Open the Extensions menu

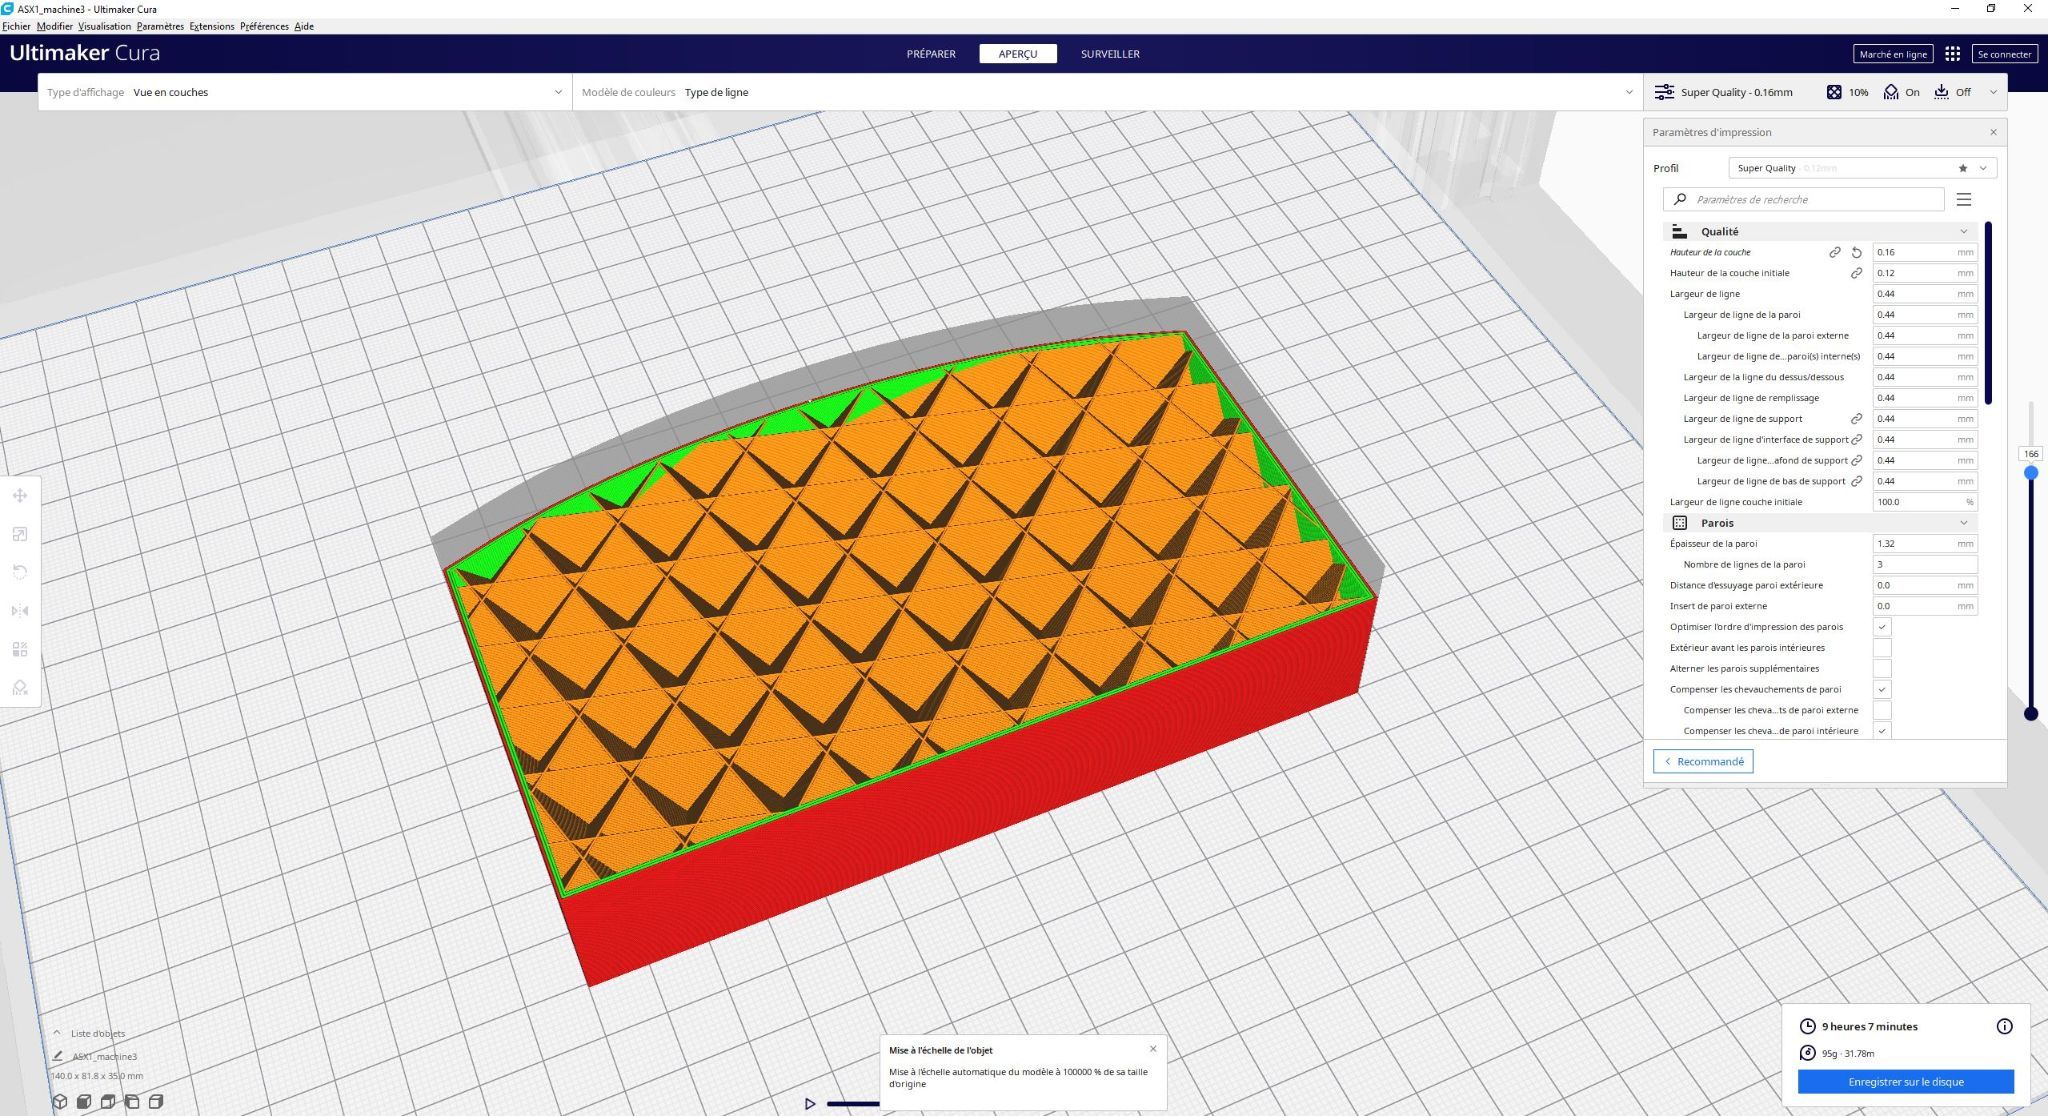[211, 26]
